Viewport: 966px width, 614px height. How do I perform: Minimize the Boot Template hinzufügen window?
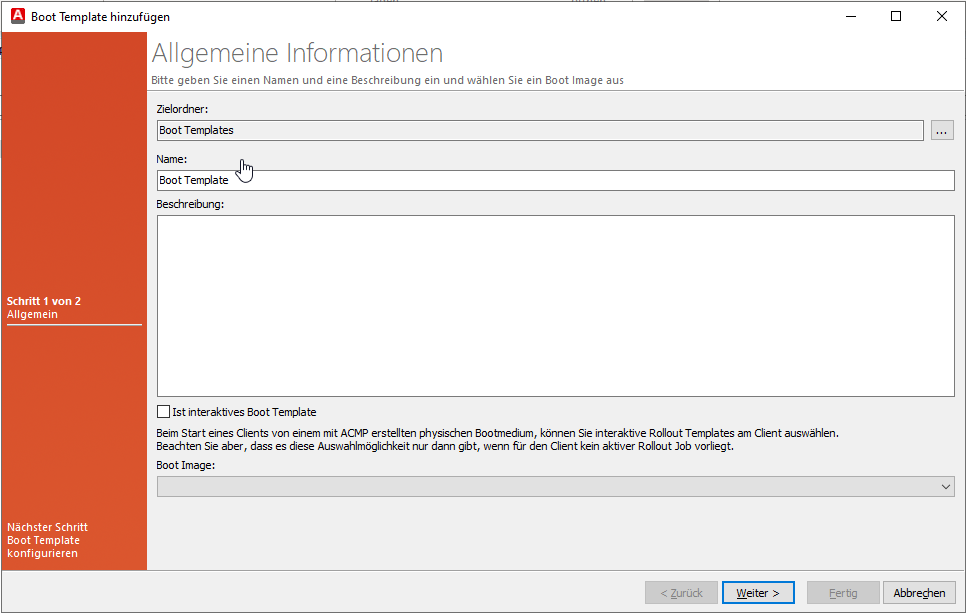(851, 16)
